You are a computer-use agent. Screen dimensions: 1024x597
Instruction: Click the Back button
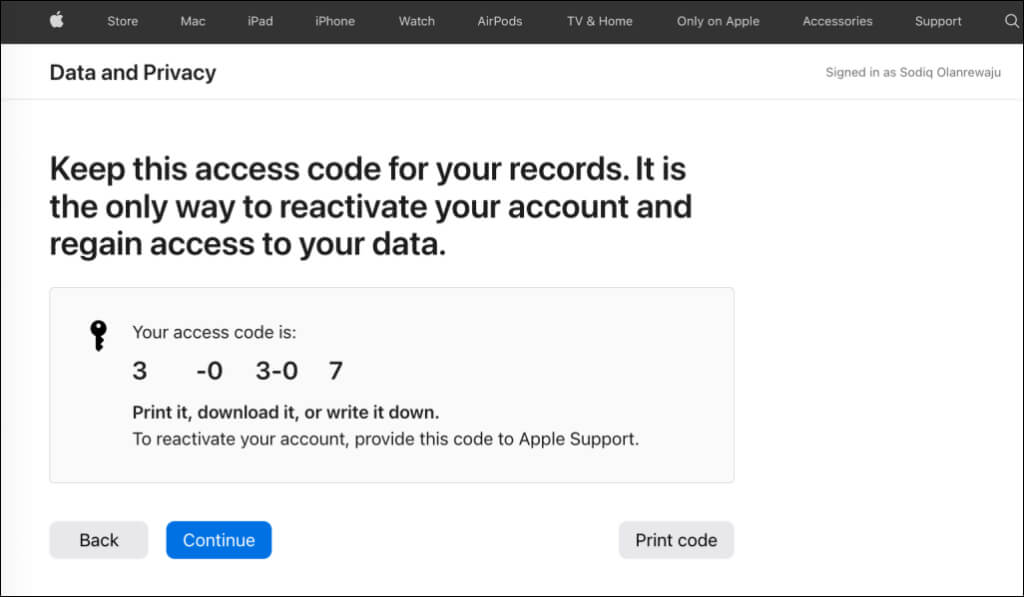pos(99,540)
